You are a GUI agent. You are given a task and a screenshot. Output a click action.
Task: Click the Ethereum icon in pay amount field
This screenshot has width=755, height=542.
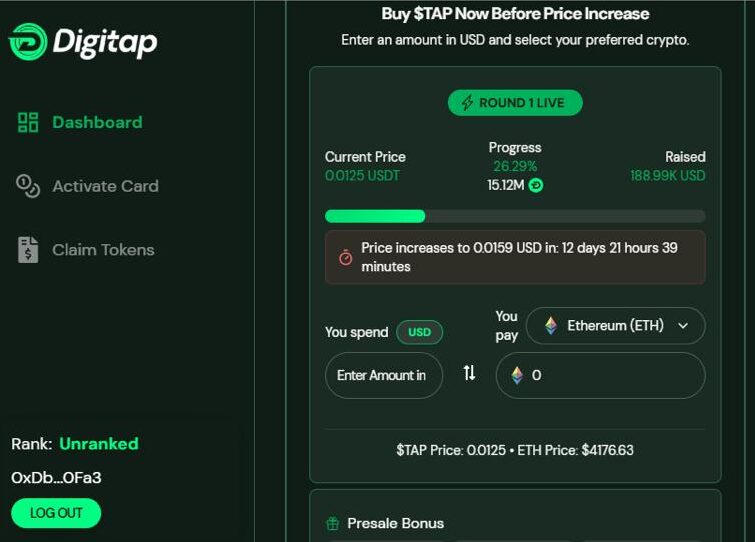tap(517, 375)
